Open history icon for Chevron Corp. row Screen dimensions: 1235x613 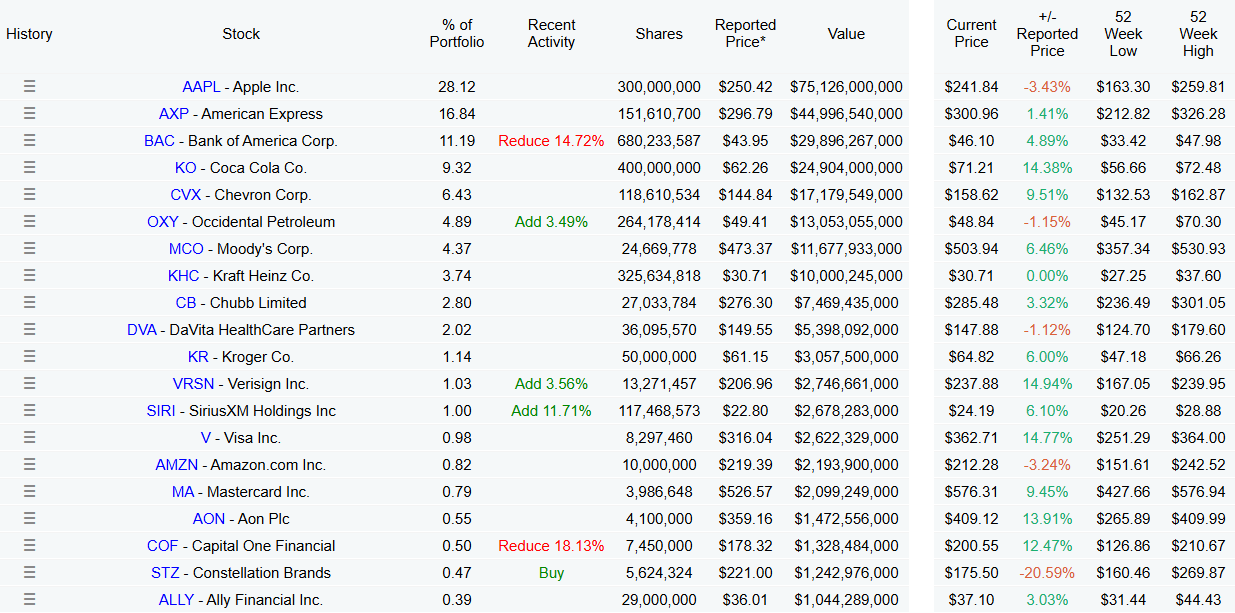29,195
